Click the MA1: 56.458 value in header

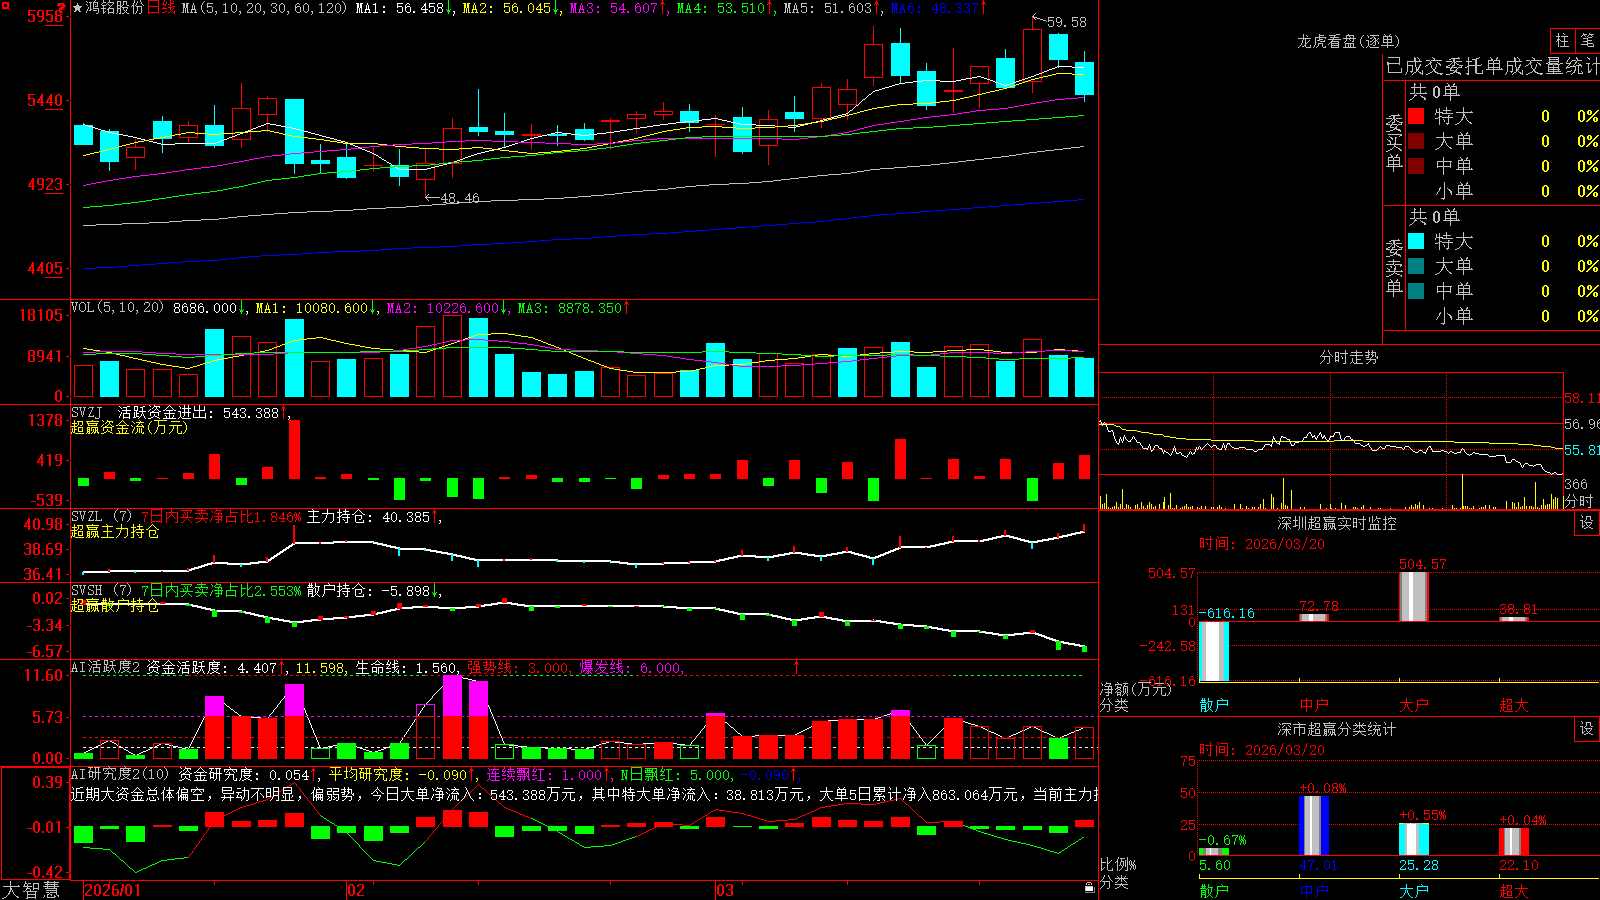pos(399,8)
